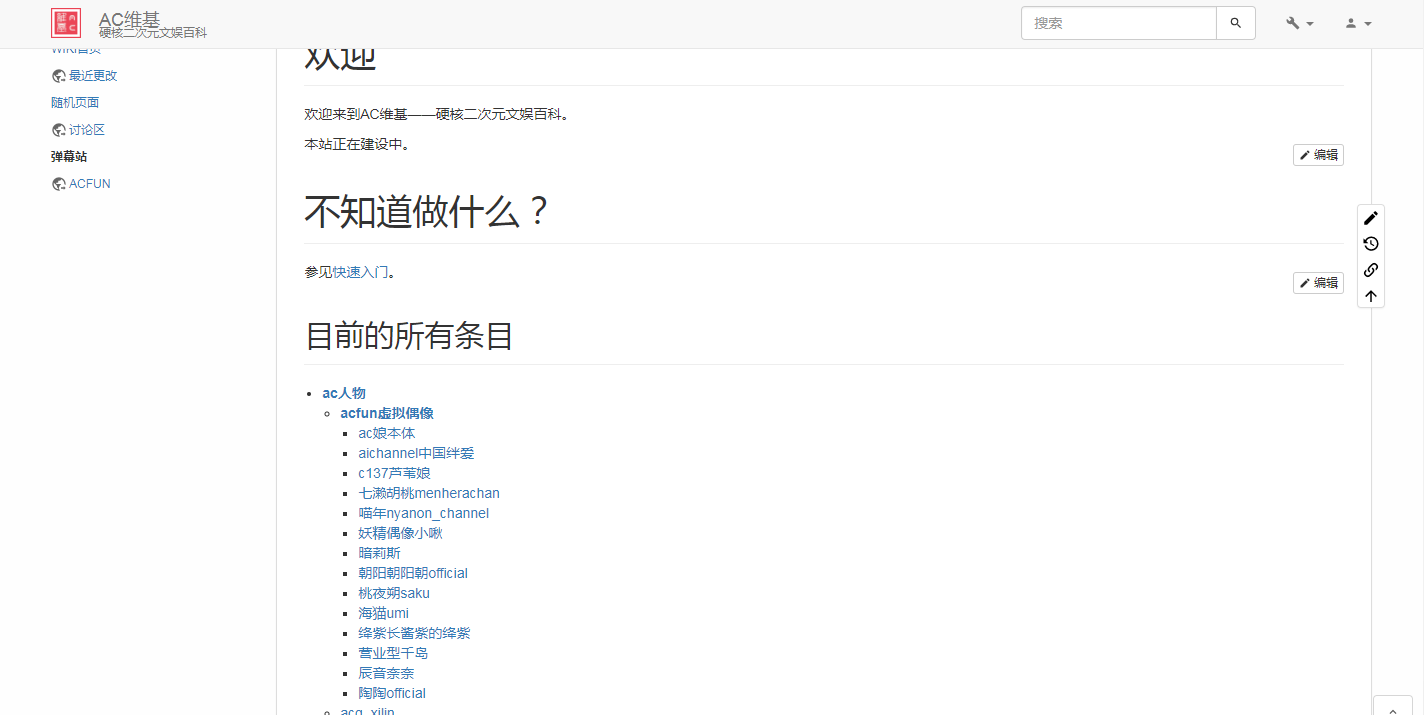The width and height of the screenshot is (1424, 715).
Task: Follow the 快速入门 link
Action: point(360,272)
